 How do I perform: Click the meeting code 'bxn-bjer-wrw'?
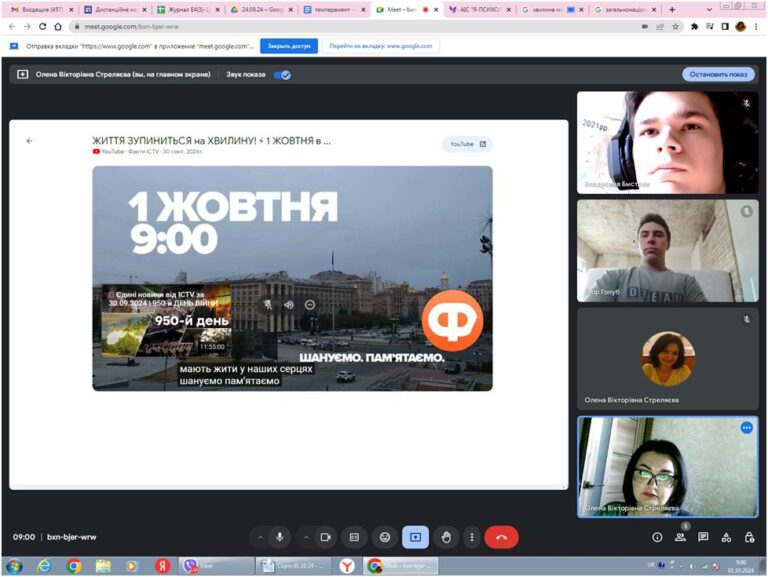[x=72, y=537]
